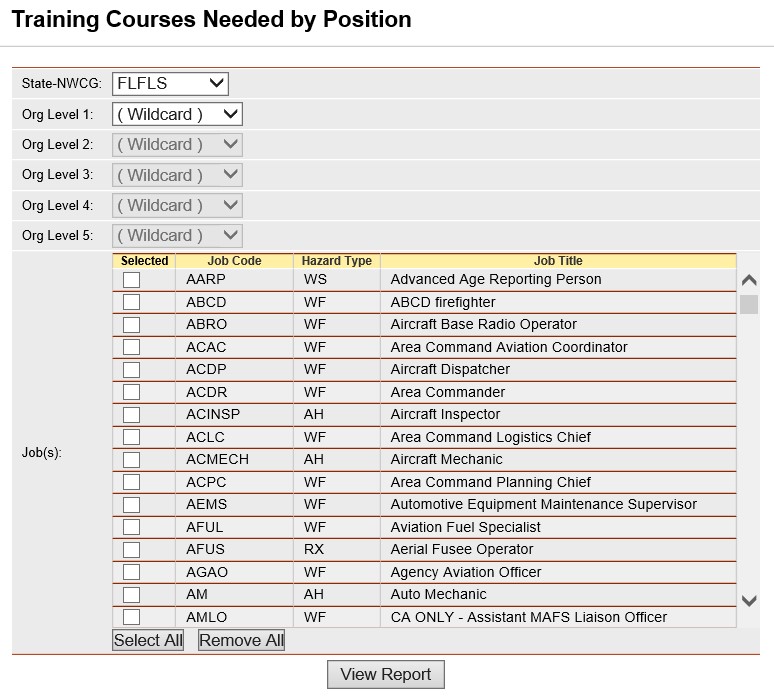Expand the Org Level 1 dropdown
774x696 pixels.
click(177, 115)
